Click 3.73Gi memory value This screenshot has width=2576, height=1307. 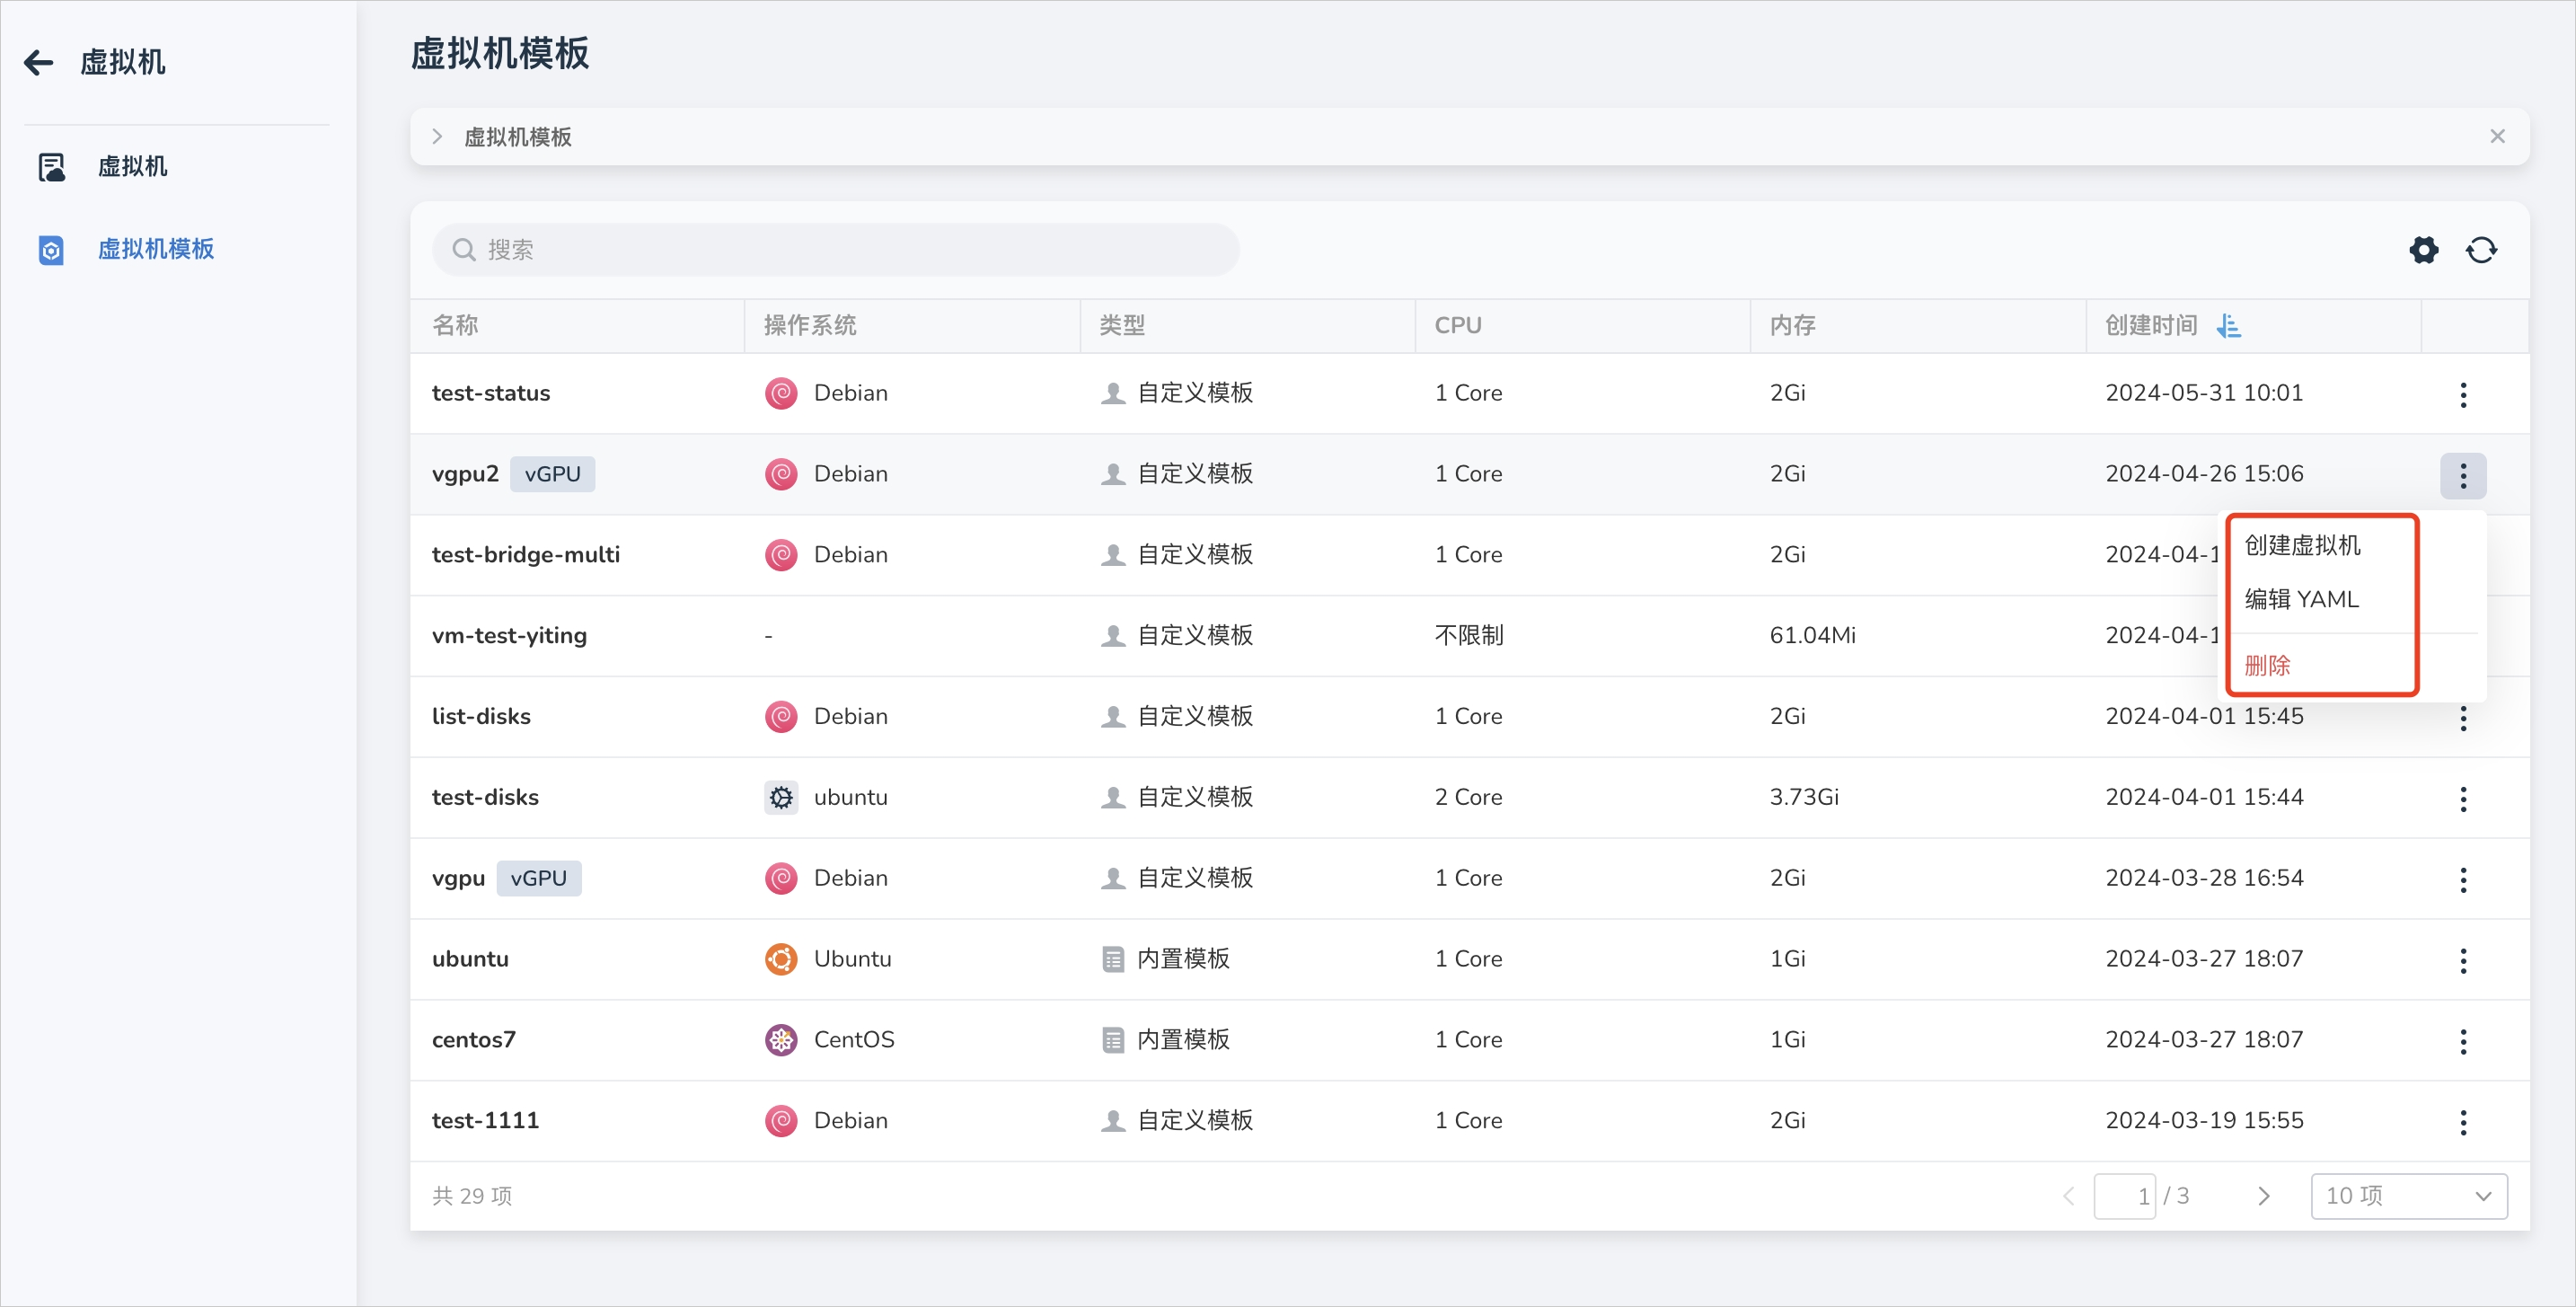point(1804,797)
